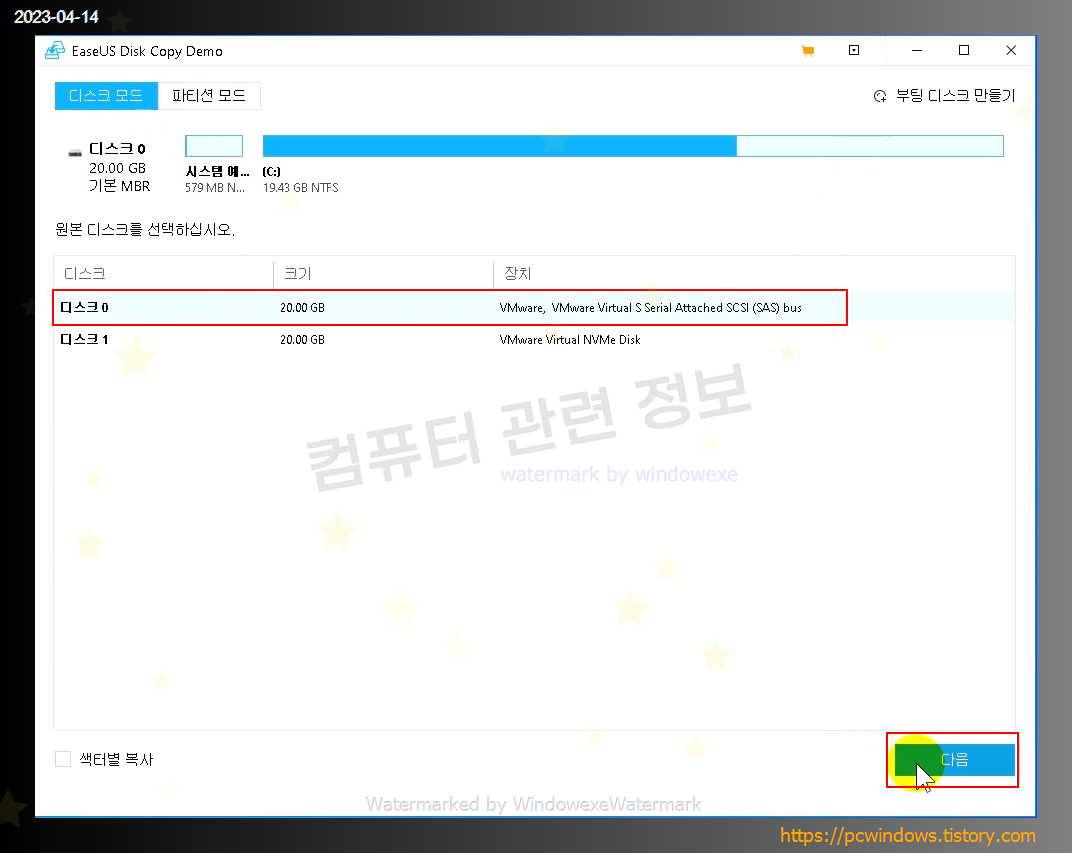Switch to 디스크 모드 tab
Viewport: 1072px width, 853px height.
tap(106, 96)
